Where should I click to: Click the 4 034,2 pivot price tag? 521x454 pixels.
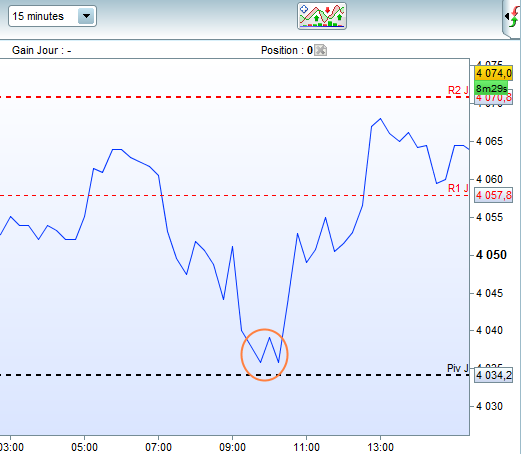click(x=493, y=375)
